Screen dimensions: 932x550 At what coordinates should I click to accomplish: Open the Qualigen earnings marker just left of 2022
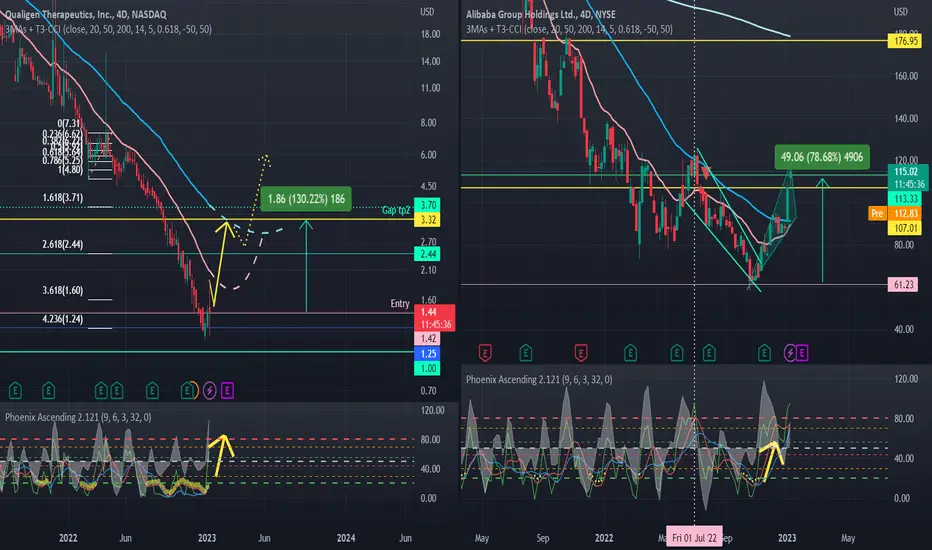[x=49, y=391]
